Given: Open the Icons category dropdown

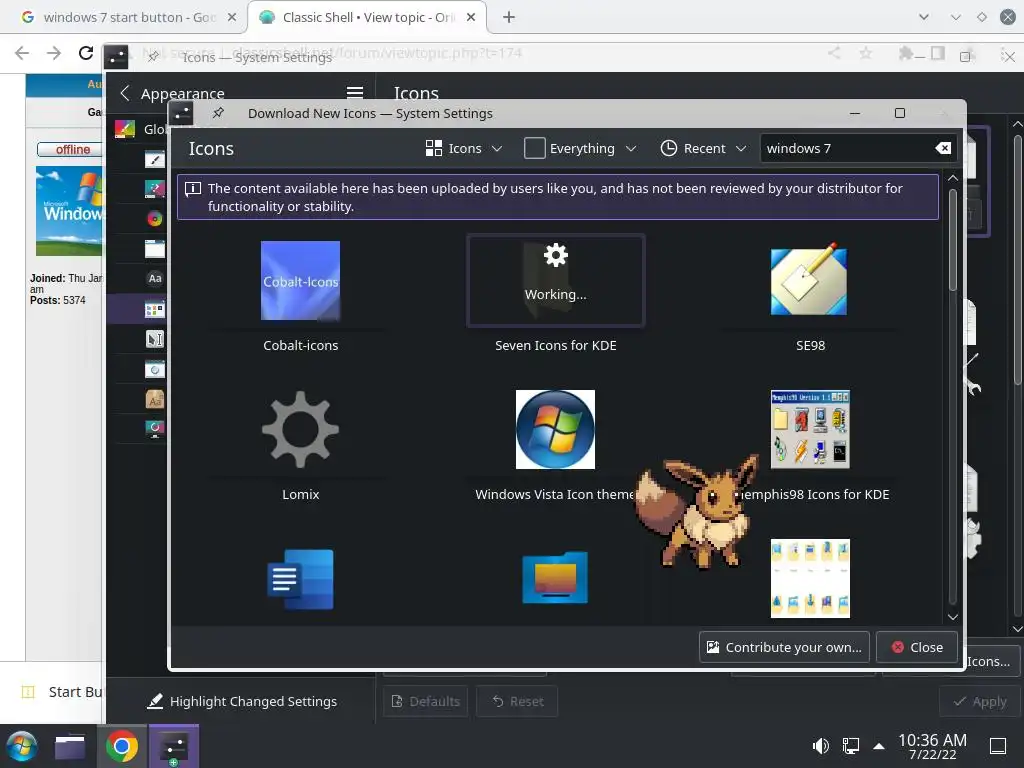Looking at the screenshot, I should 464,148.
